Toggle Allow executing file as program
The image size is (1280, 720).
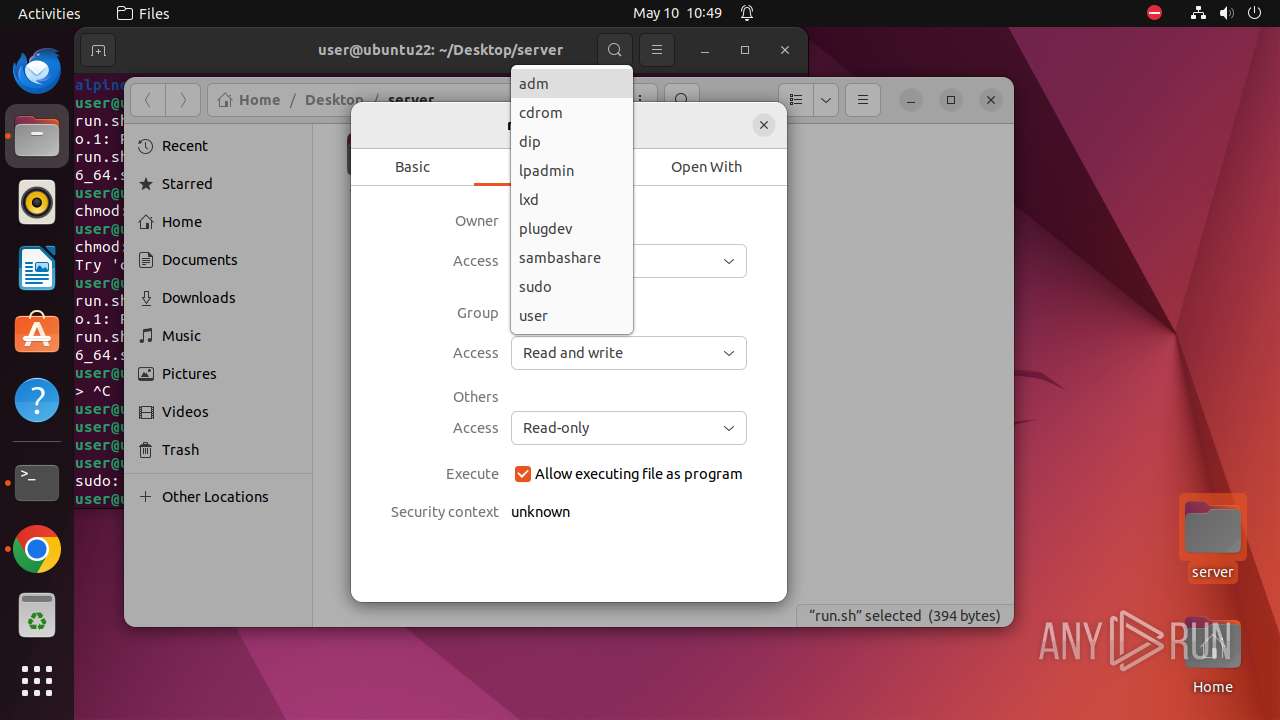tap(522, 474)
